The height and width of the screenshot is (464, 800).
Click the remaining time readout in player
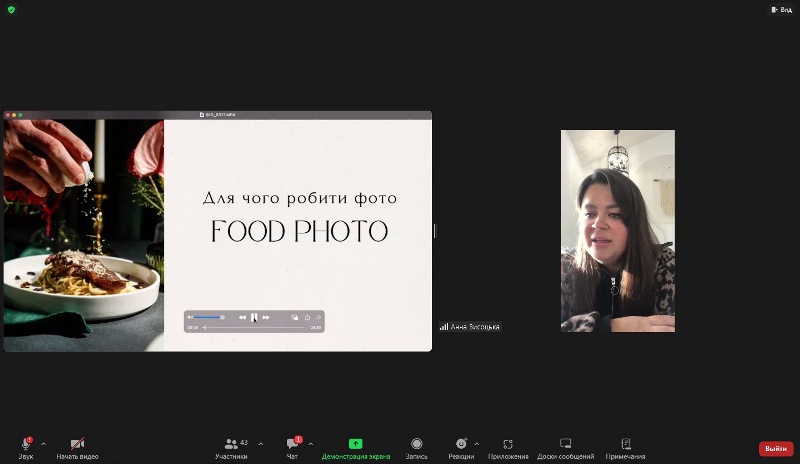tap(316, 328)
